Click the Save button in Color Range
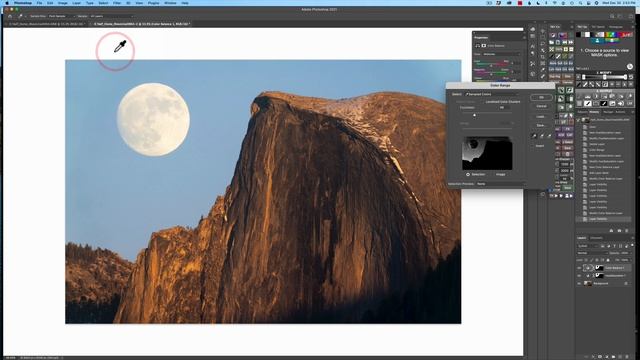The width and height of the screenshot is (640, 360). pos(540,125)
